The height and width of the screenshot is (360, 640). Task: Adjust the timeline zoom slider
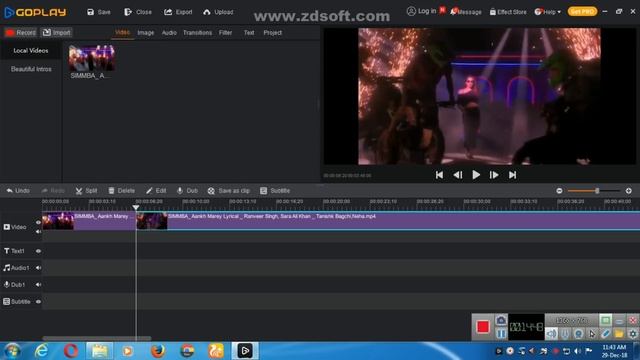(x=597, y=191)
